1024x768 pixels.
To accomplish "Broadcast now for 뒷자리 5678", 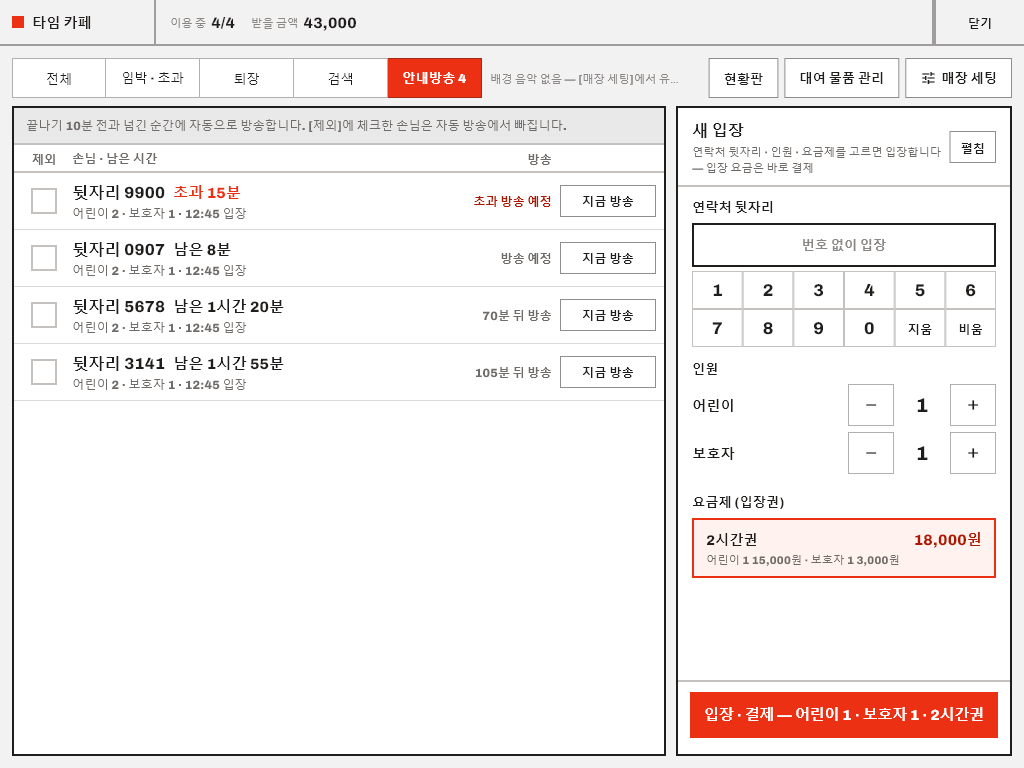I will [x=608, y=315].
